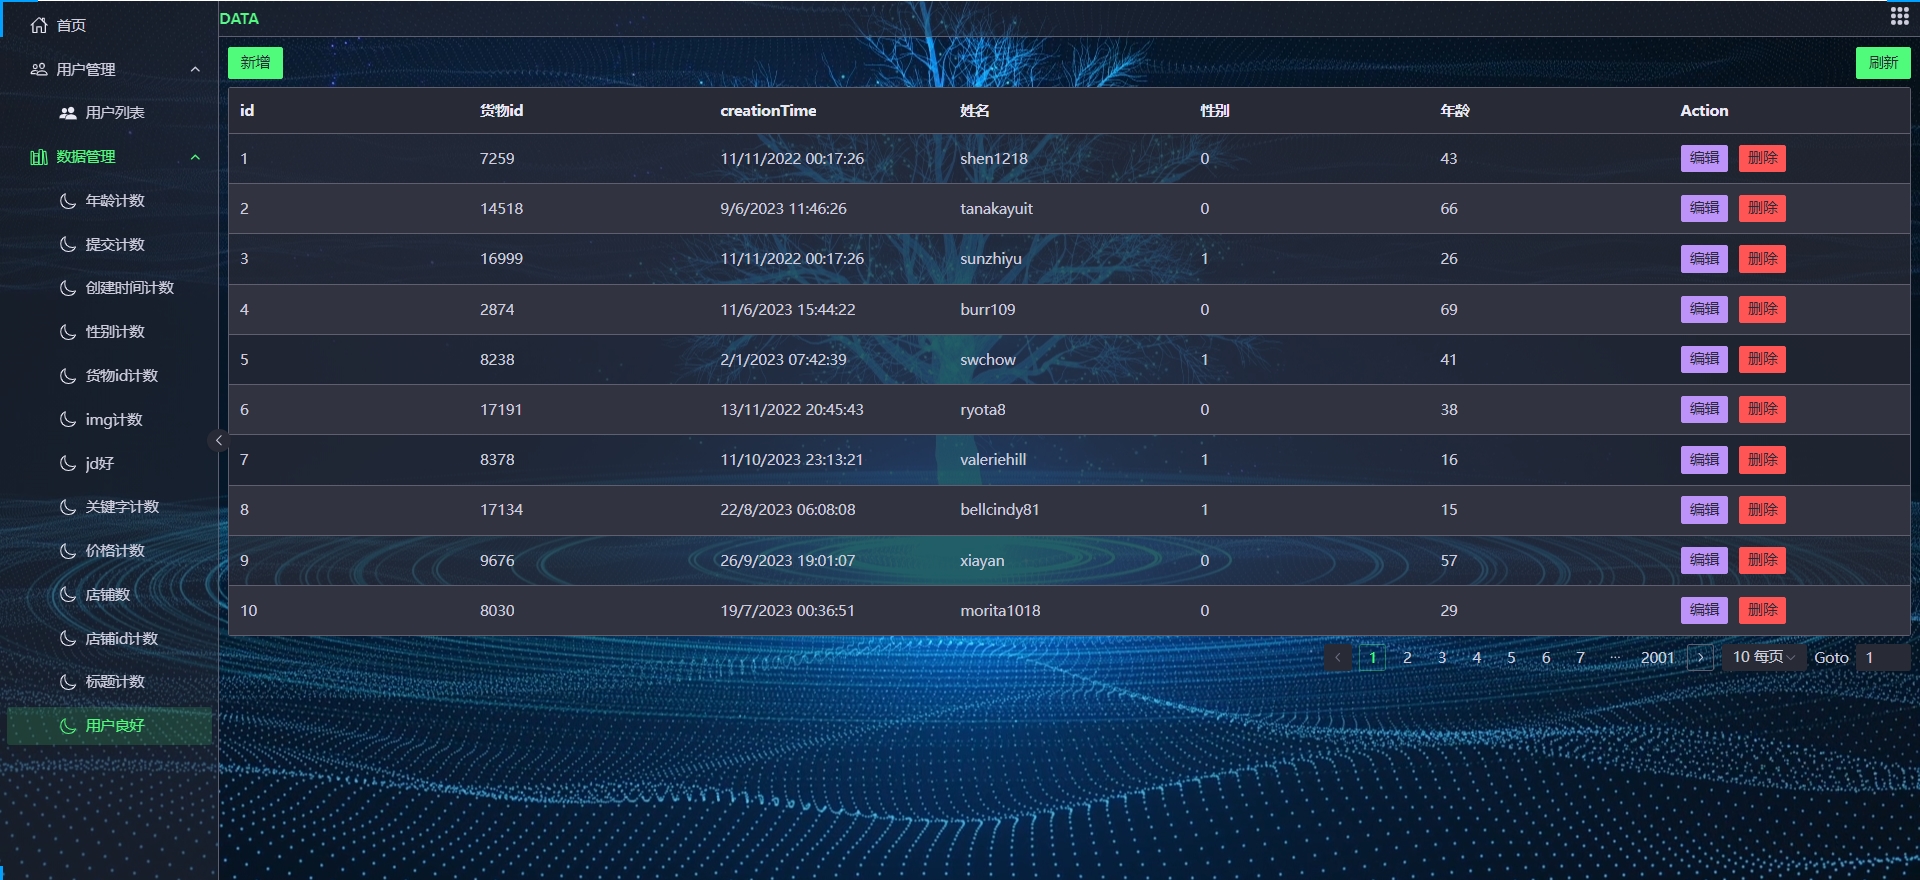Go to the previous page arrow
Image resolution: width=1920 pixels, height=880 pixels.
[x=1338, y=658]
